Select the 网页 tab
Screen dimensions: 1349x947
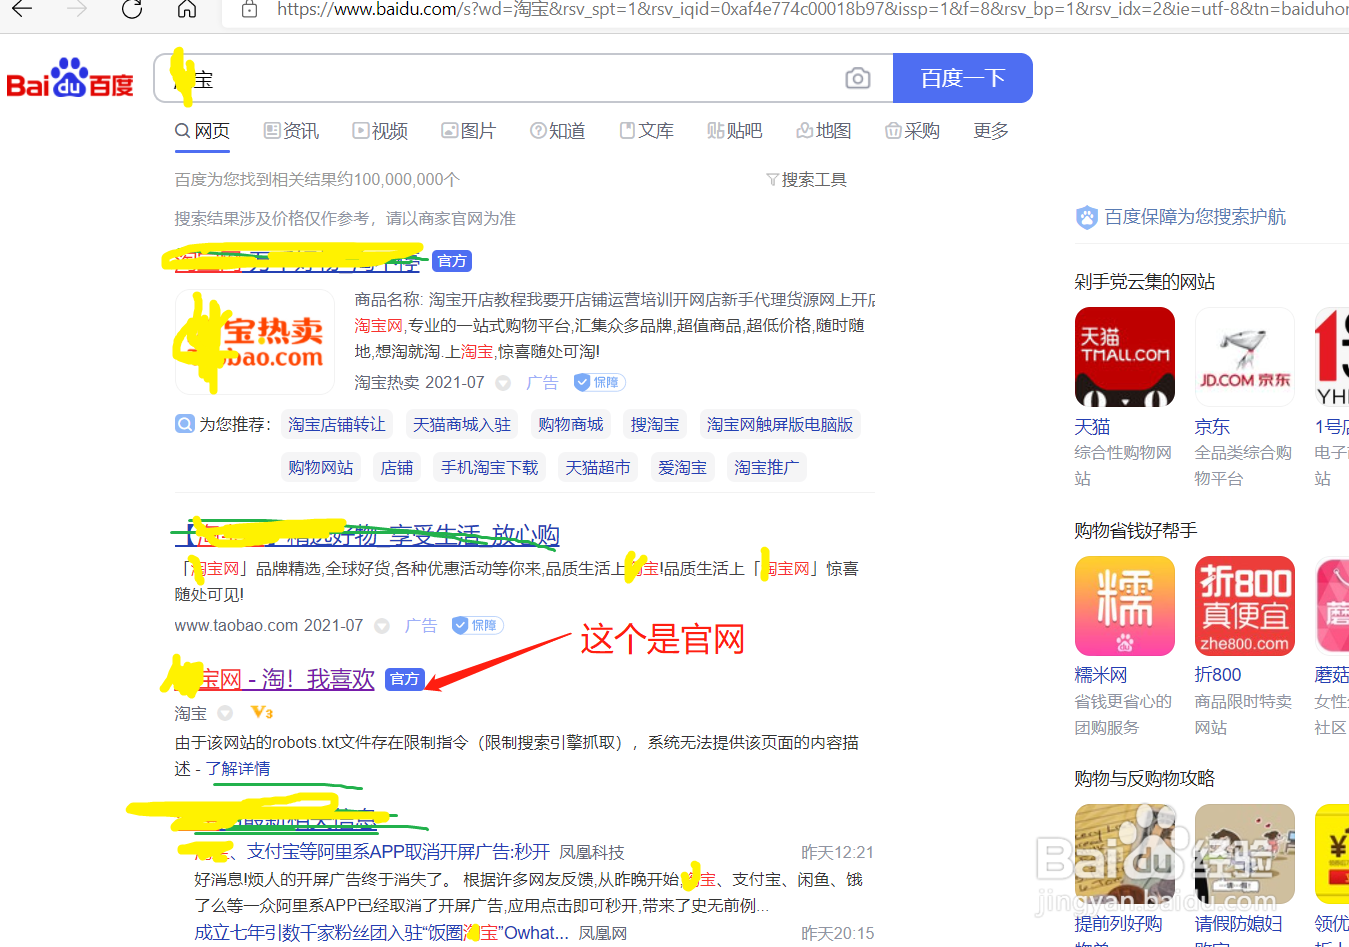202,131
